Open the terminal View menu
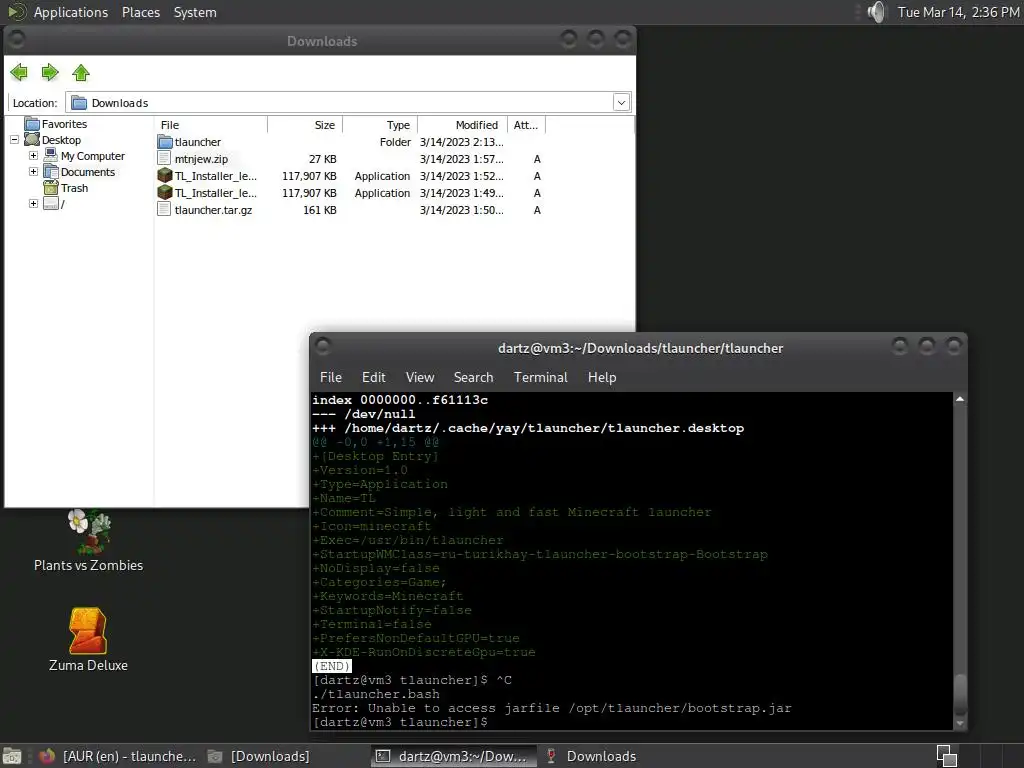This screenshot has height=768, width=1024. 420,377
